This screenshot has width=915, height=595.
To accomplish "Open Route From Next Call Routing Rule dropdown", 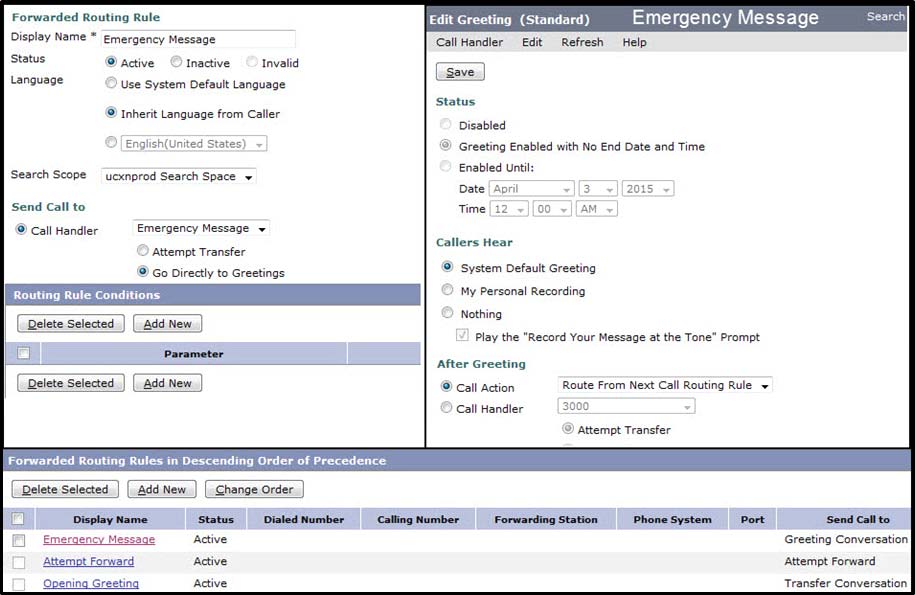I will point(665,385).
